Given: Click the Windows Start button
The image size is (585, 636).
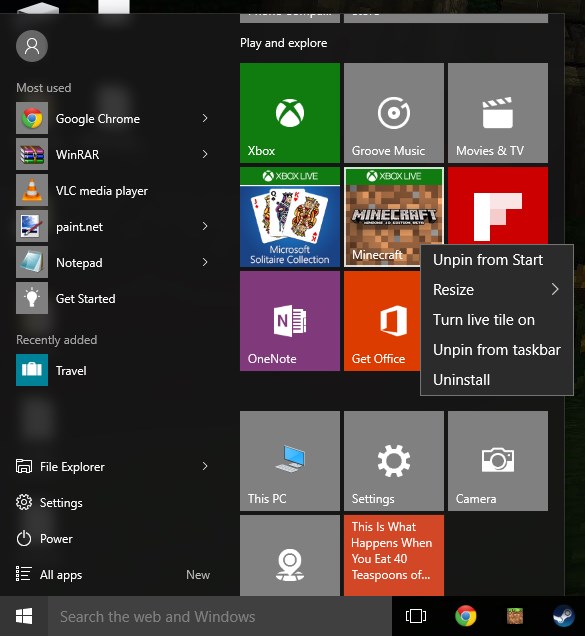Looking at the screenshot, I should (x=24, y=616).
